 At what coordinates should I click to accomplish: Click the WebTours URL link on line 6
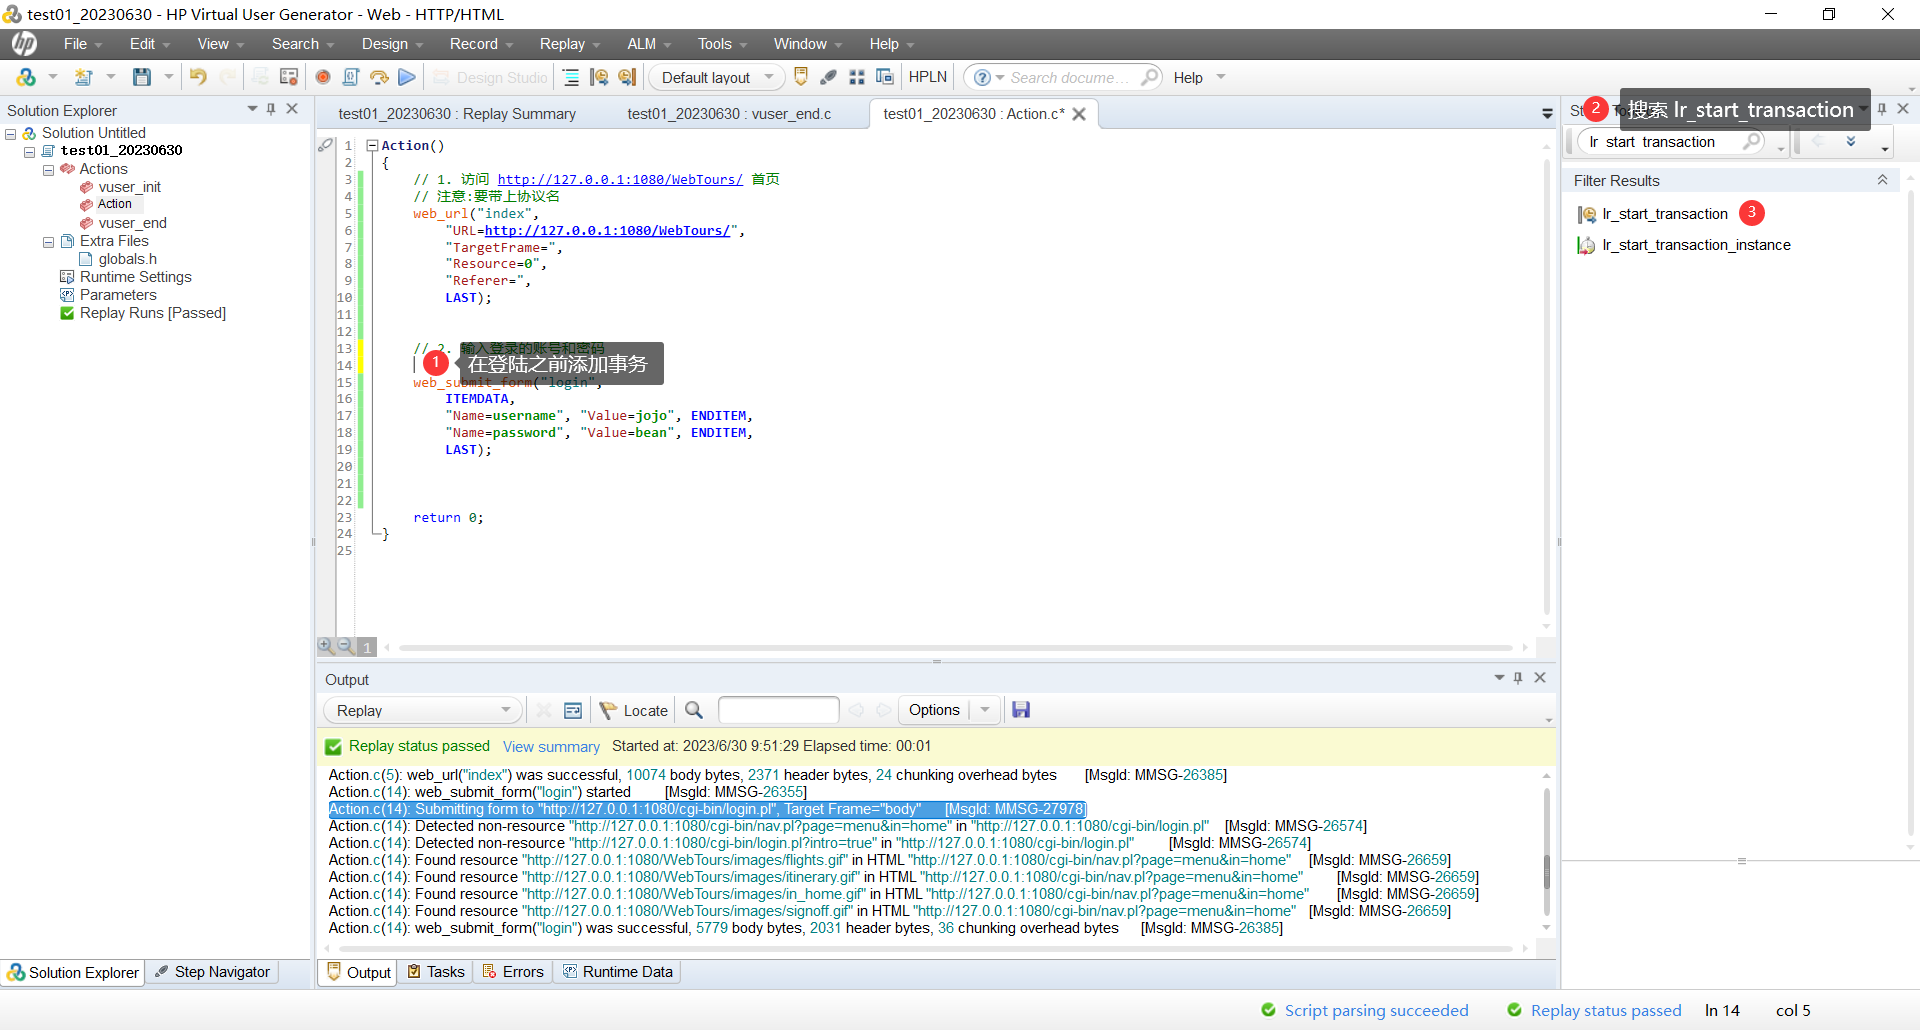click(607, 231)
